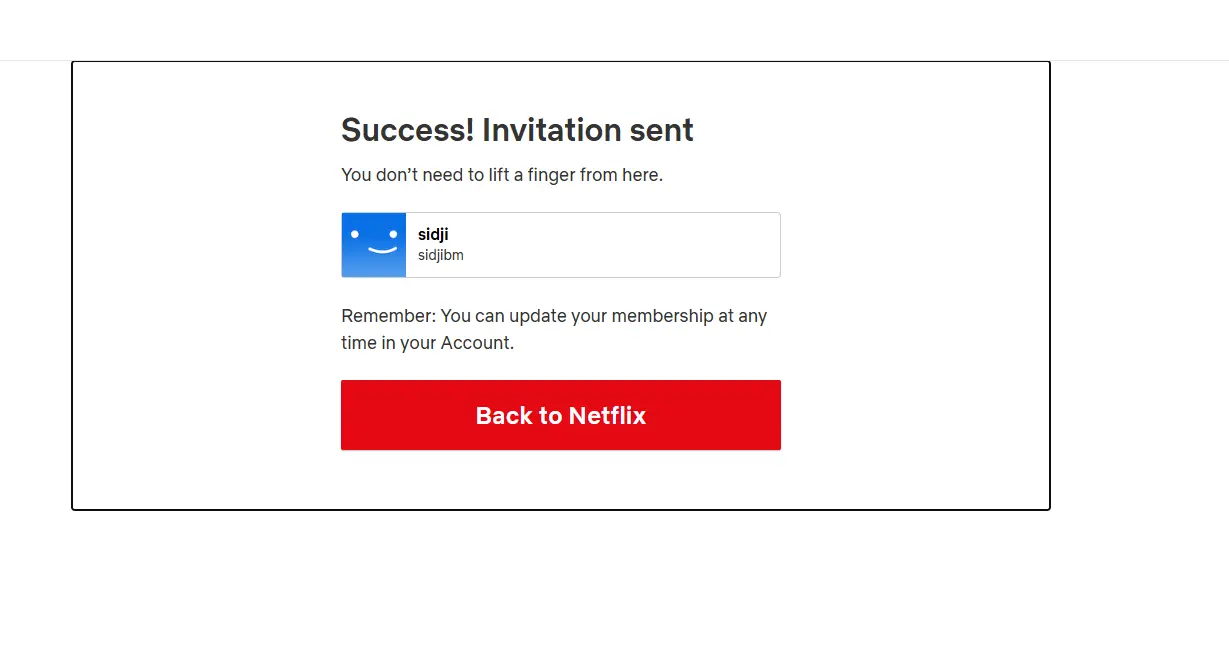Click the word Netflix on red button
The width and height of the screenshot is (1229, 666).
(607, 415)
